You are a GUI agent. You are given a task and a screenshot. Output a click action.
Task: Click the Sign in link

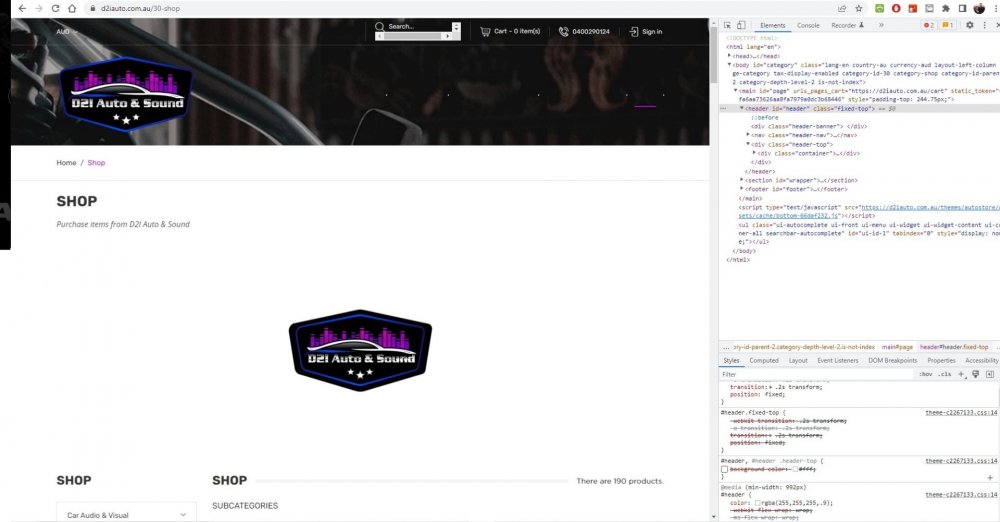pyautogui.click(x=652, y=31)
